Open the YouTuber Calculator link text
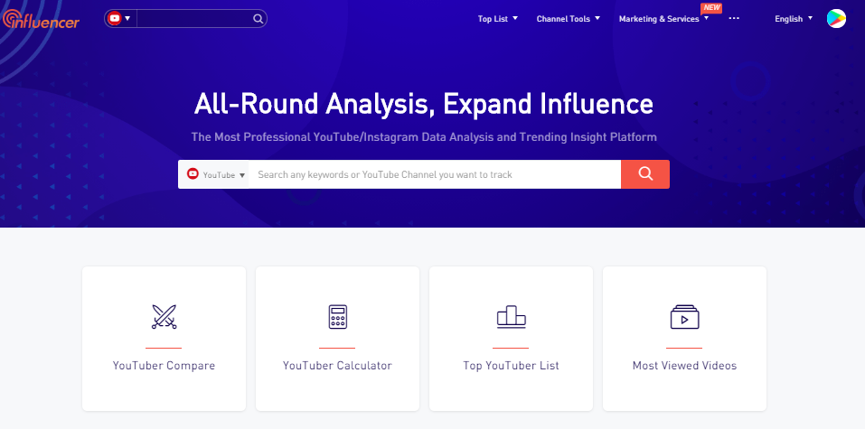865x429 pixels. (x=338, y=366)
